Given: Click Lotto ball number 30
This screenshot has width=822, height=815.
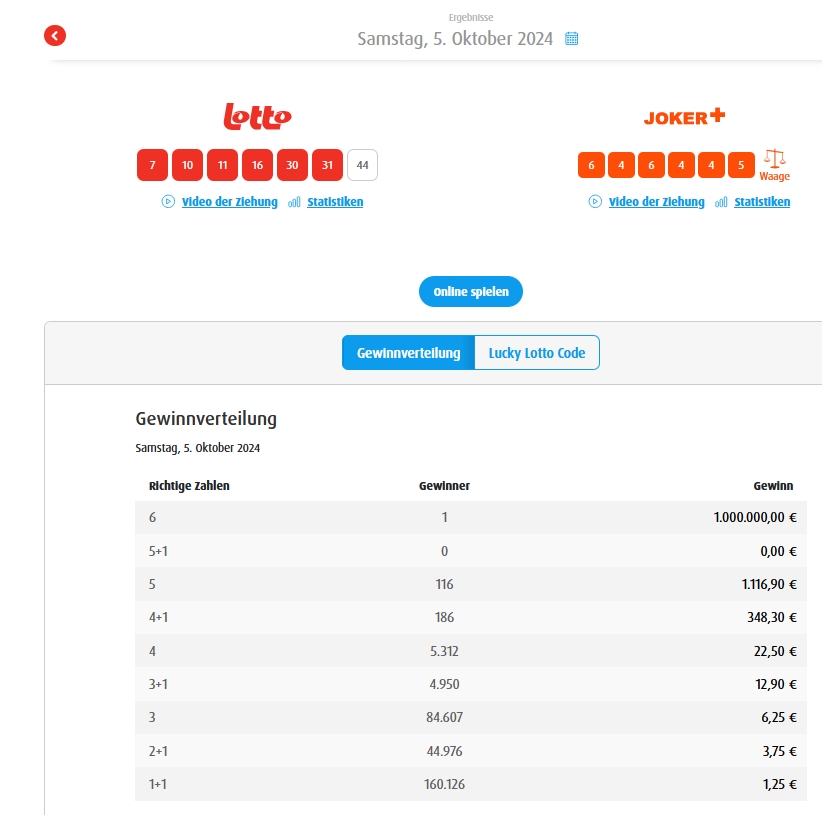Looking at the screenshot, I should click(x=292, y=165).
